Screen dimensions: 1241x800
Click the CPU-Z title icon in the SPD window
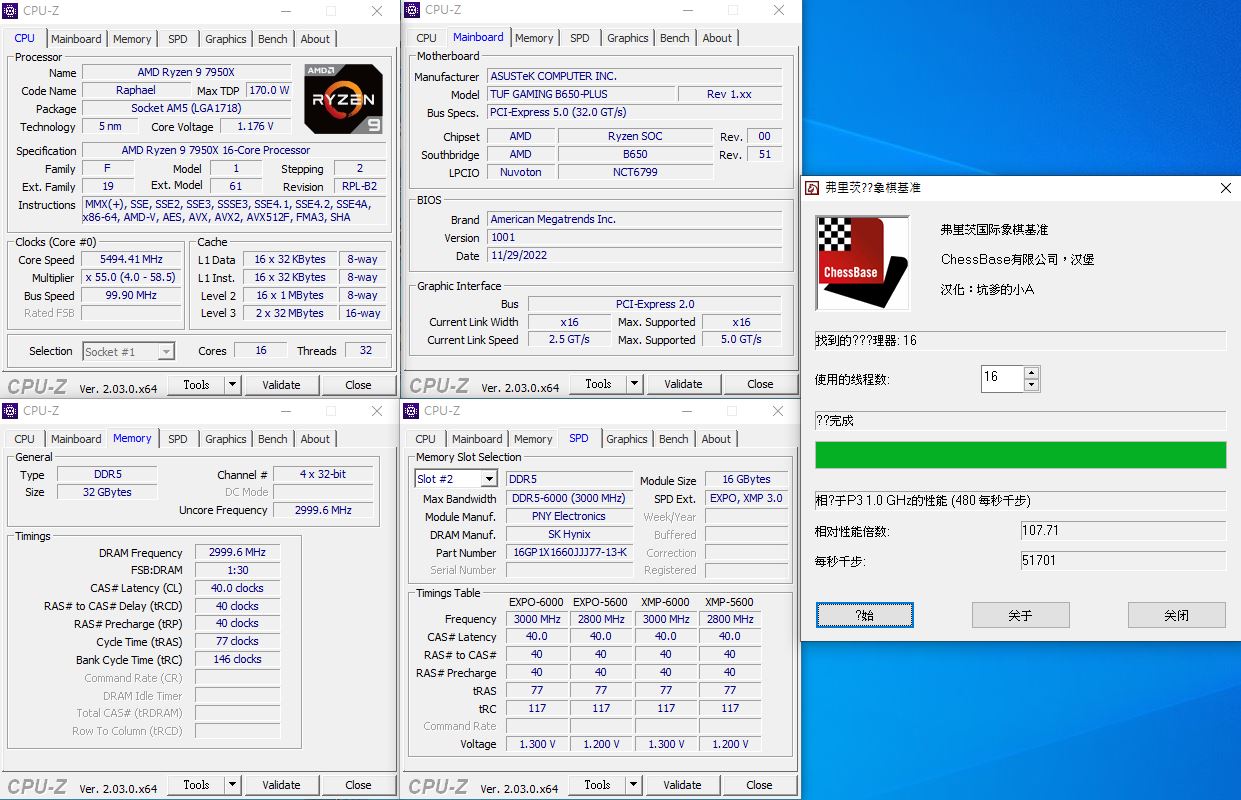[412, 411]
